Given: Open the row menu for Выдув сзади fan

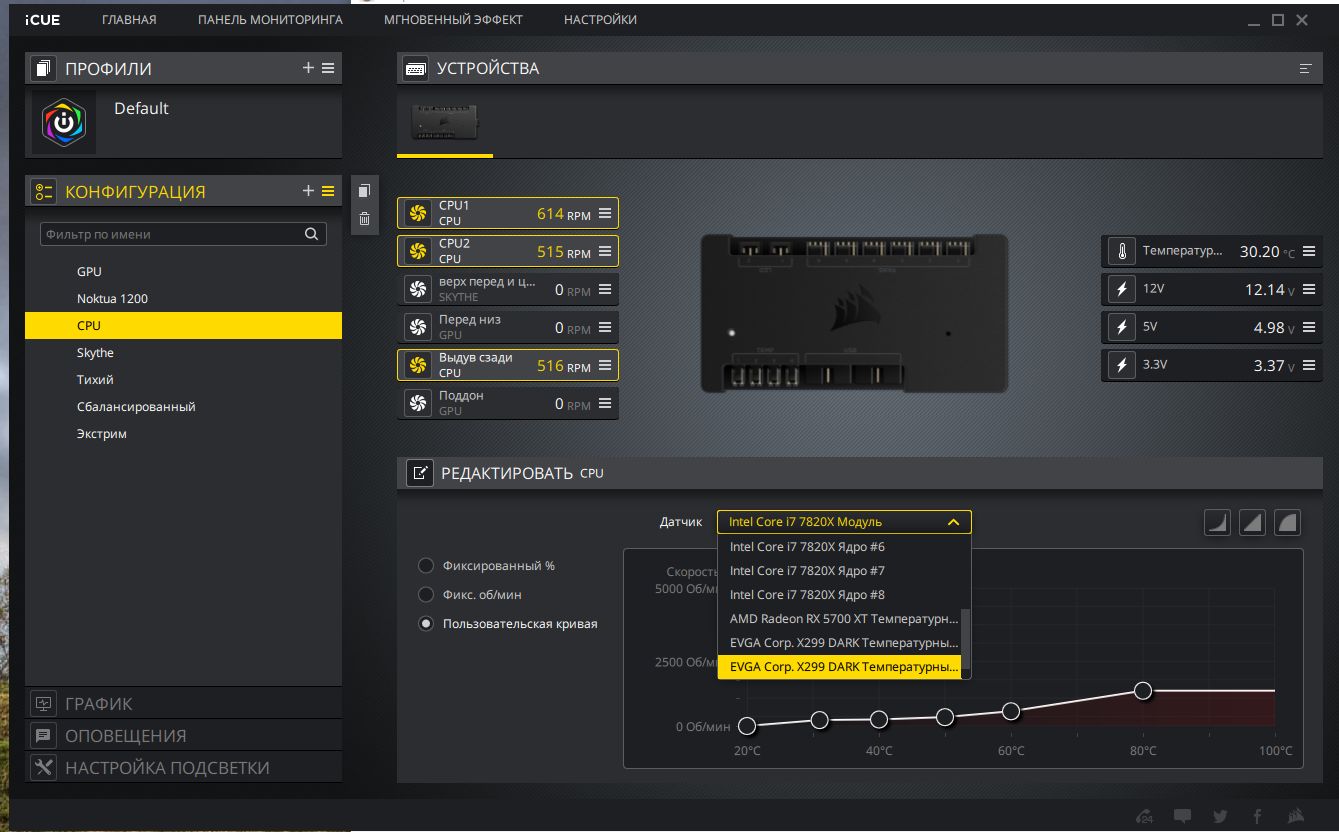Looking at the screenshot, I should pos(605,365).
